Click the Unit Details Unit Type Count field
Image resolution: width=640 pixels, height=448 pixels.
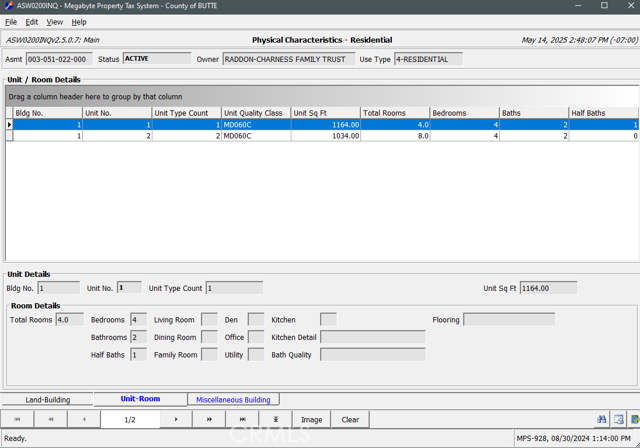pyautogui.click(x=234, y=288)
